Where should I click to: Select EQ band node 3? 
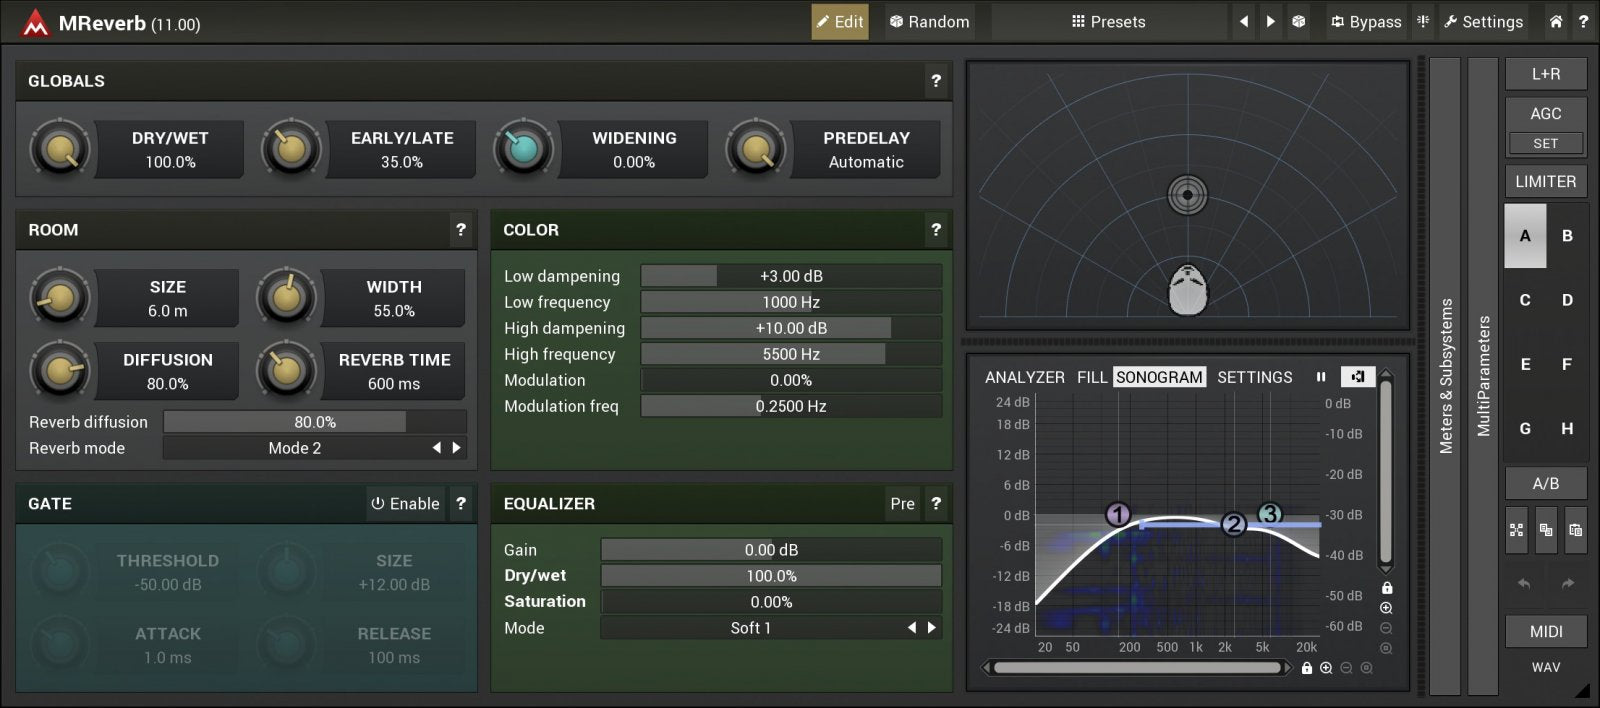[x=1270, y=514]
